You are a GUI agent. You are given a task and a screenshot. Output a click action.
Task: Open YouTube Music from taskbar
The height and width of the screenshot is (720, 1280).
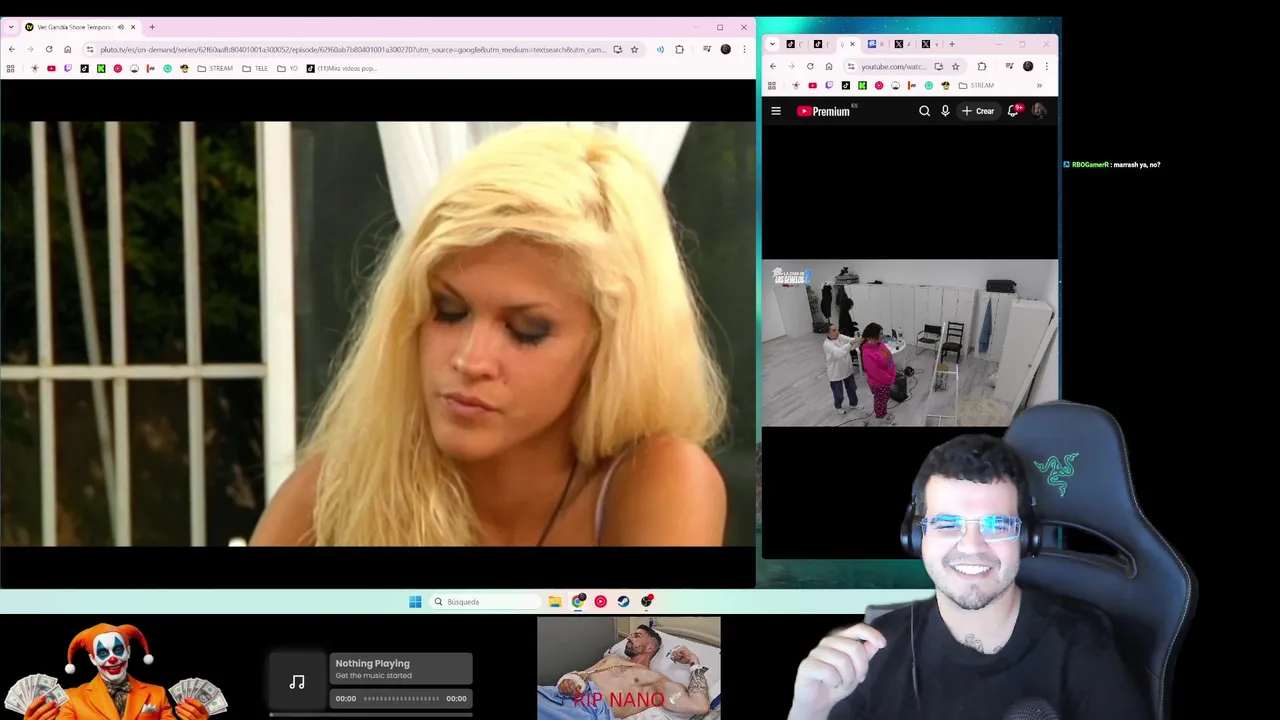[x=601, y=601]
